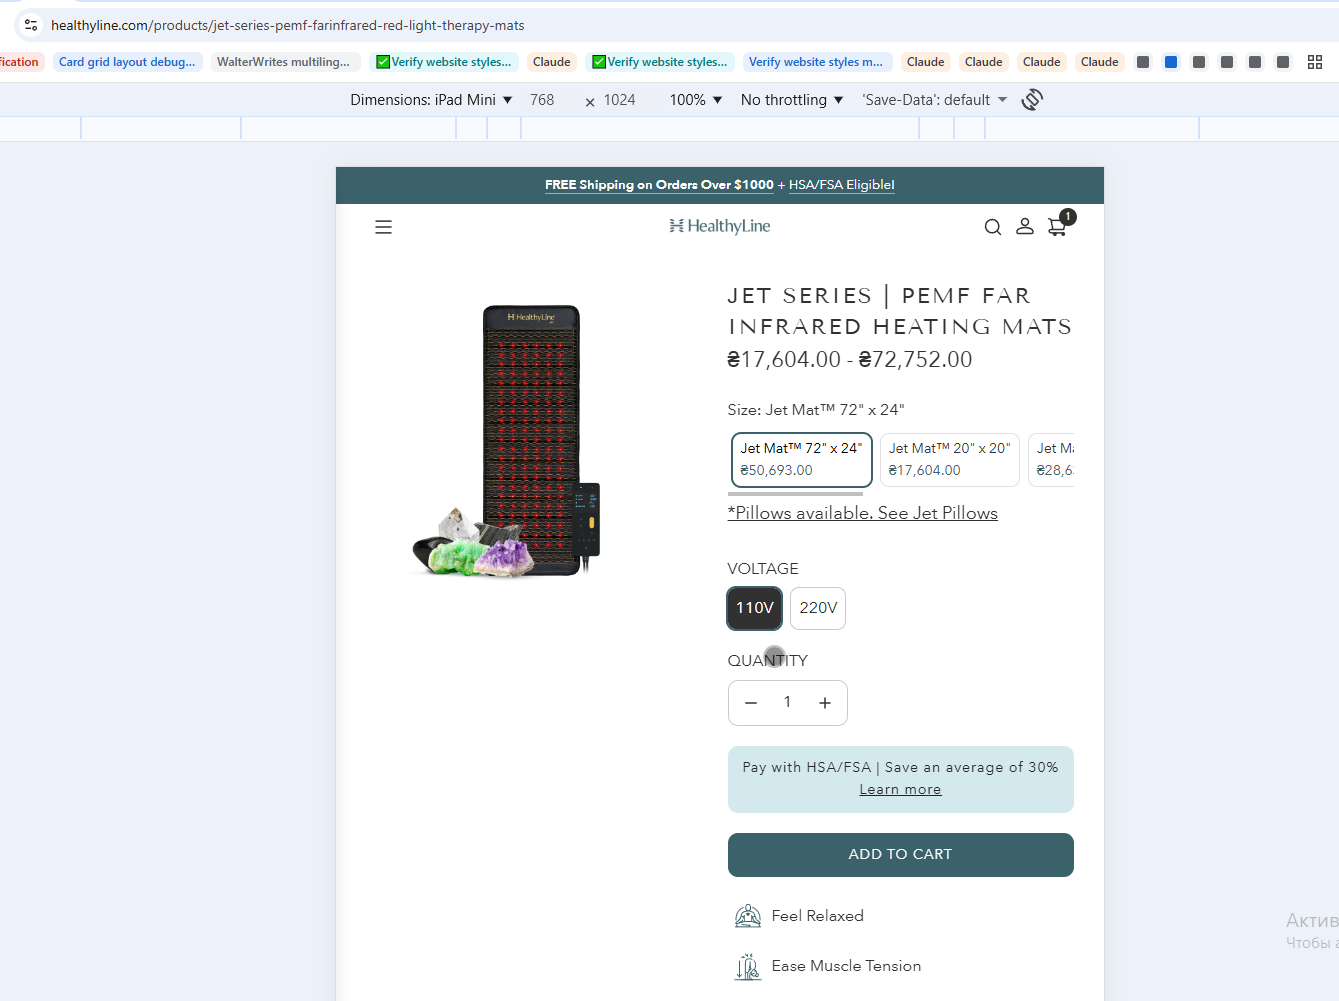Open the Dimensions: iPad Mini dropdown
Viewport: 1339px width, 1001px height.
(431, 100)
